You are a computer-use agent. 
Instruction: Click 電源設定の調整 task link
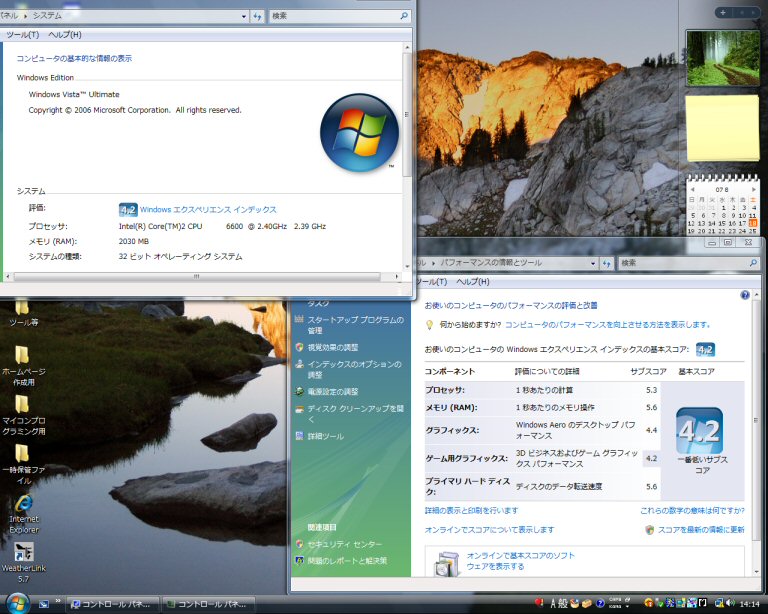point(333,392)
